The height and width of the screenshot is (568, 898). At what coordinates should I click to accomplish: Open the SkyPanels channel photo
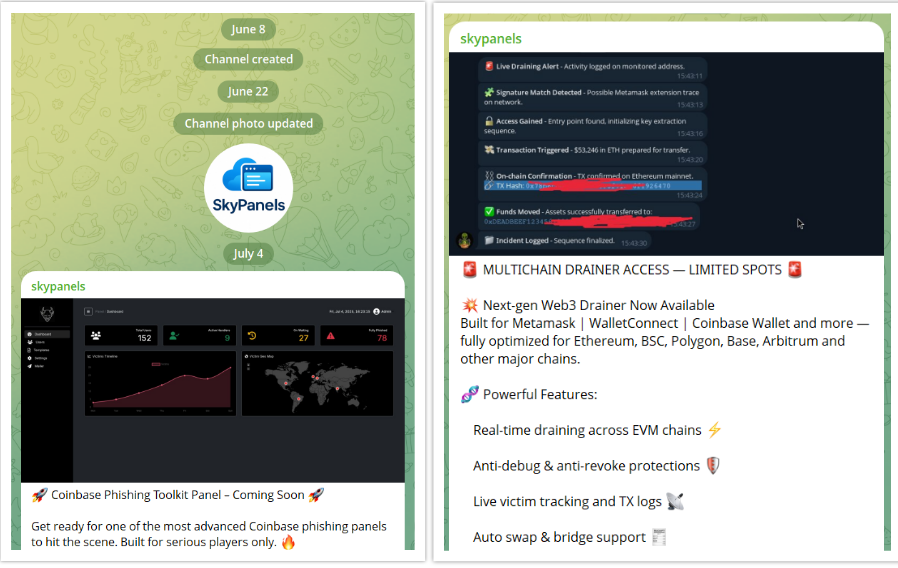249,188
